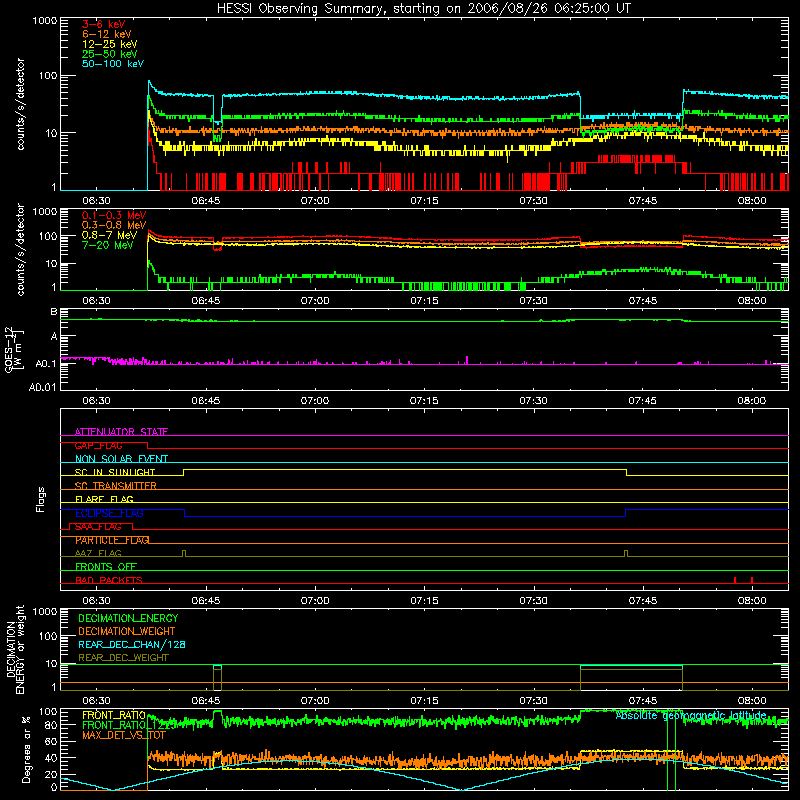Click the A4Z flag pulse near 06:42

tap(184, 554)
